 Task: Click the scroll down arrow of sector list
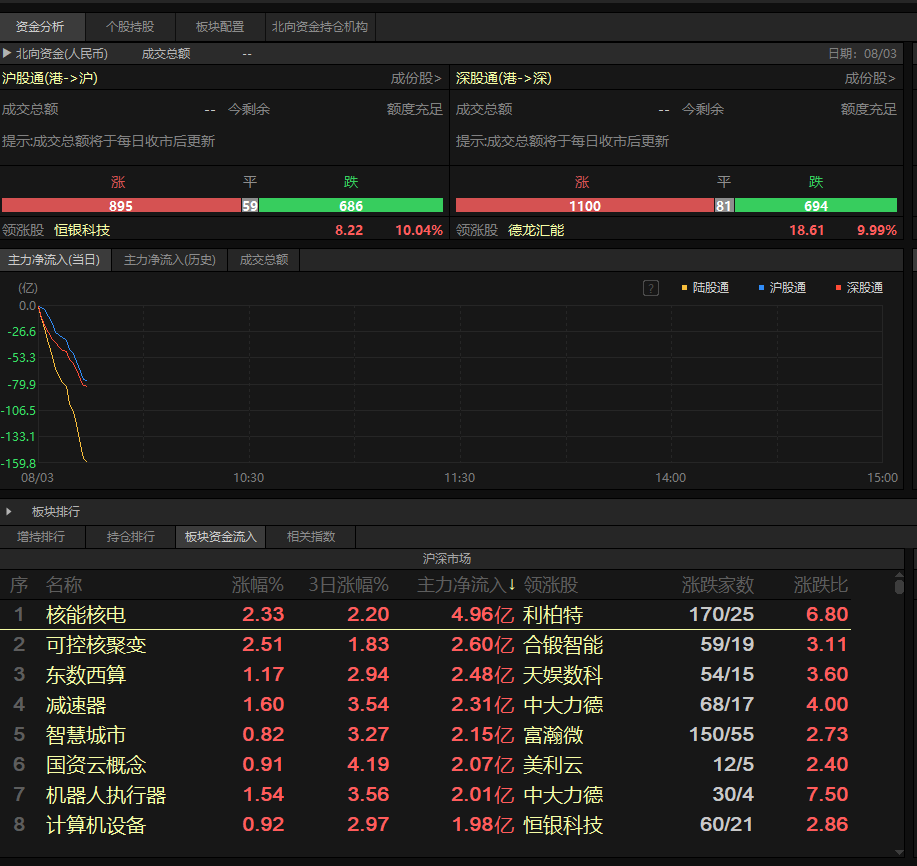point(899,853)
